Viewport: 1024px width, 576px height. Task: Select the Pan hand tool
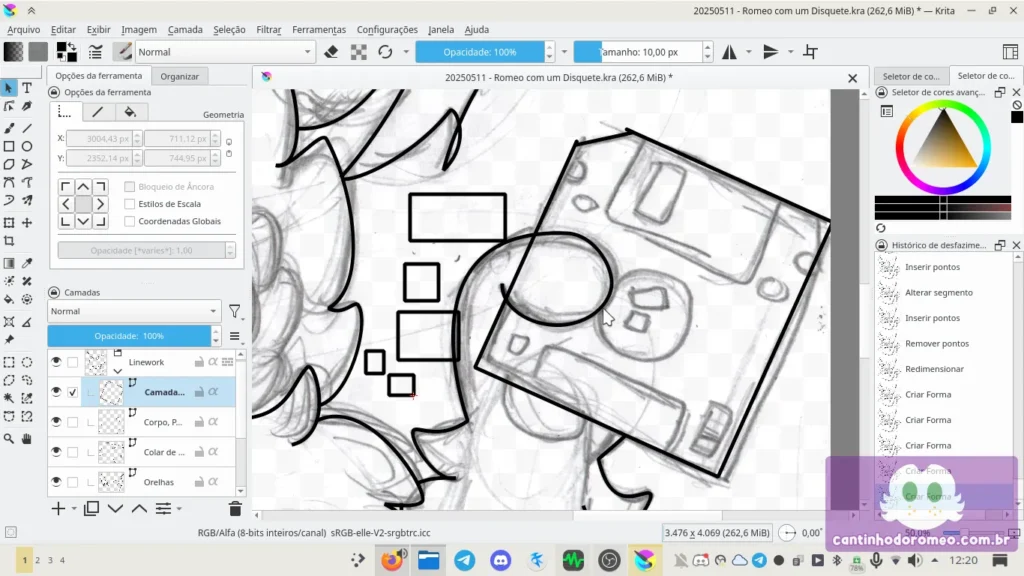[27, 439]
